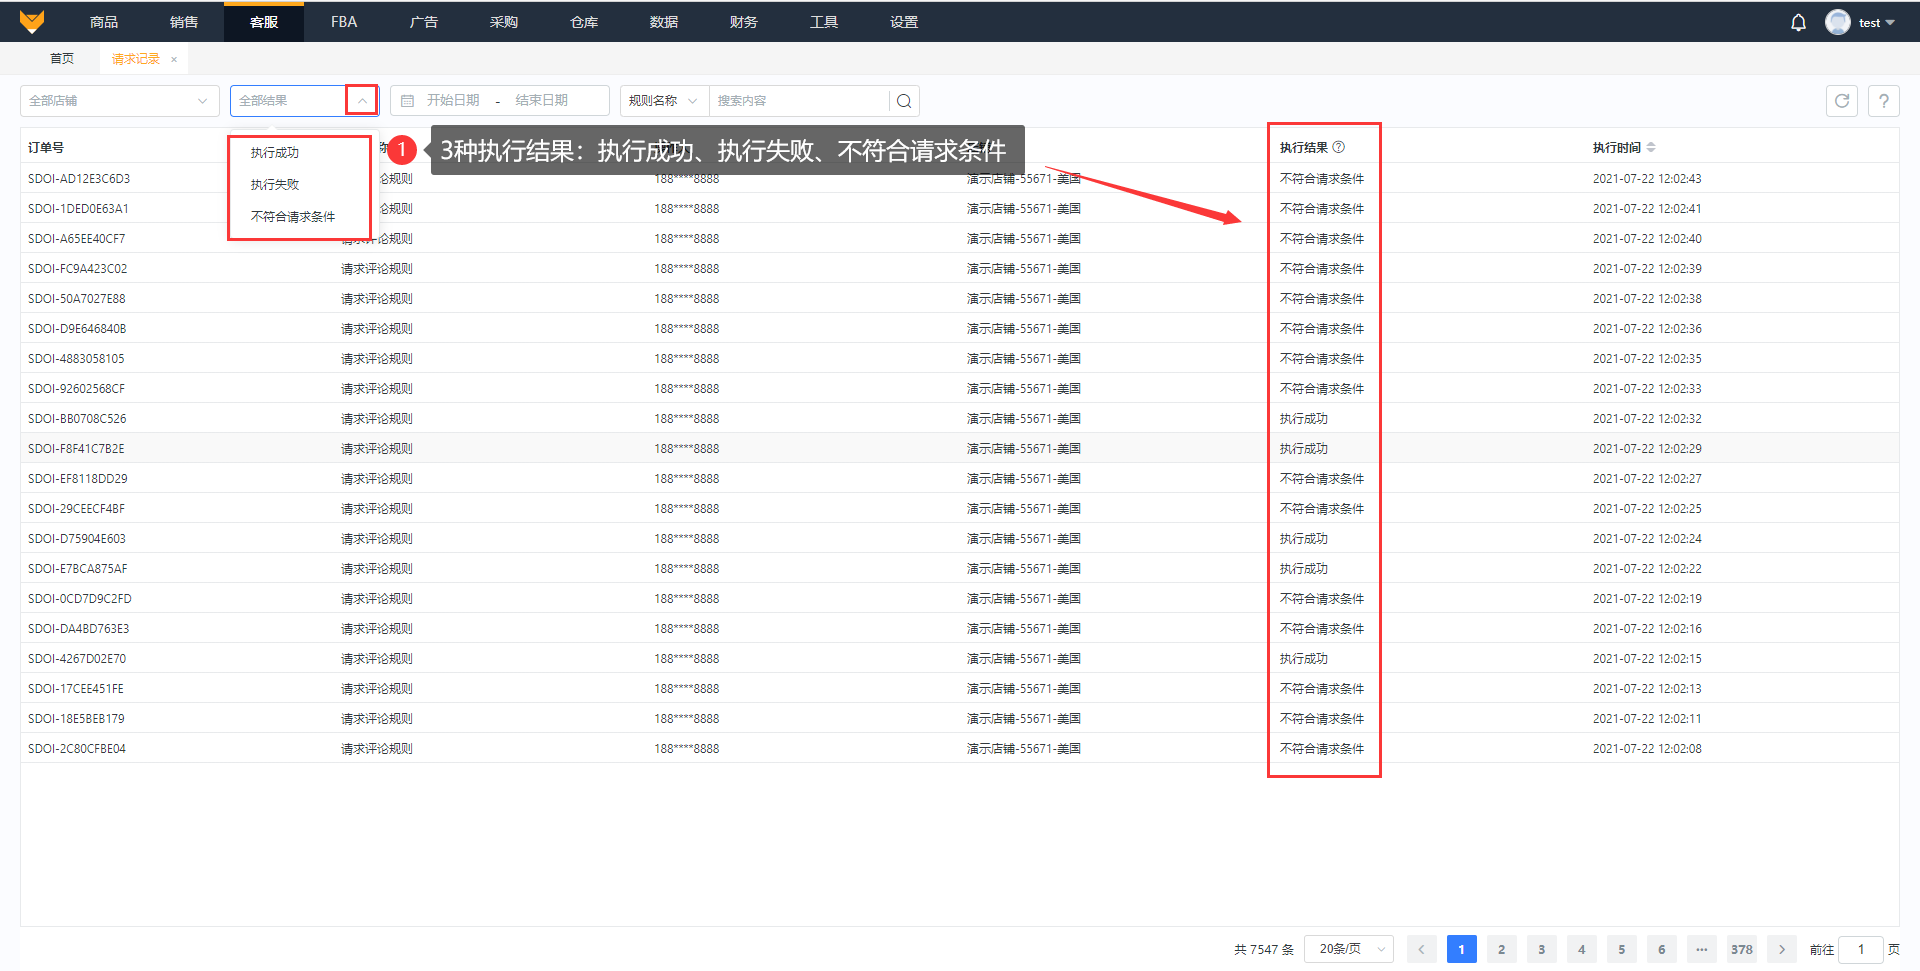Open the 广告 menu
Image resolution: width=1920 pixels, height=971 pixels.
coord(424,22)
